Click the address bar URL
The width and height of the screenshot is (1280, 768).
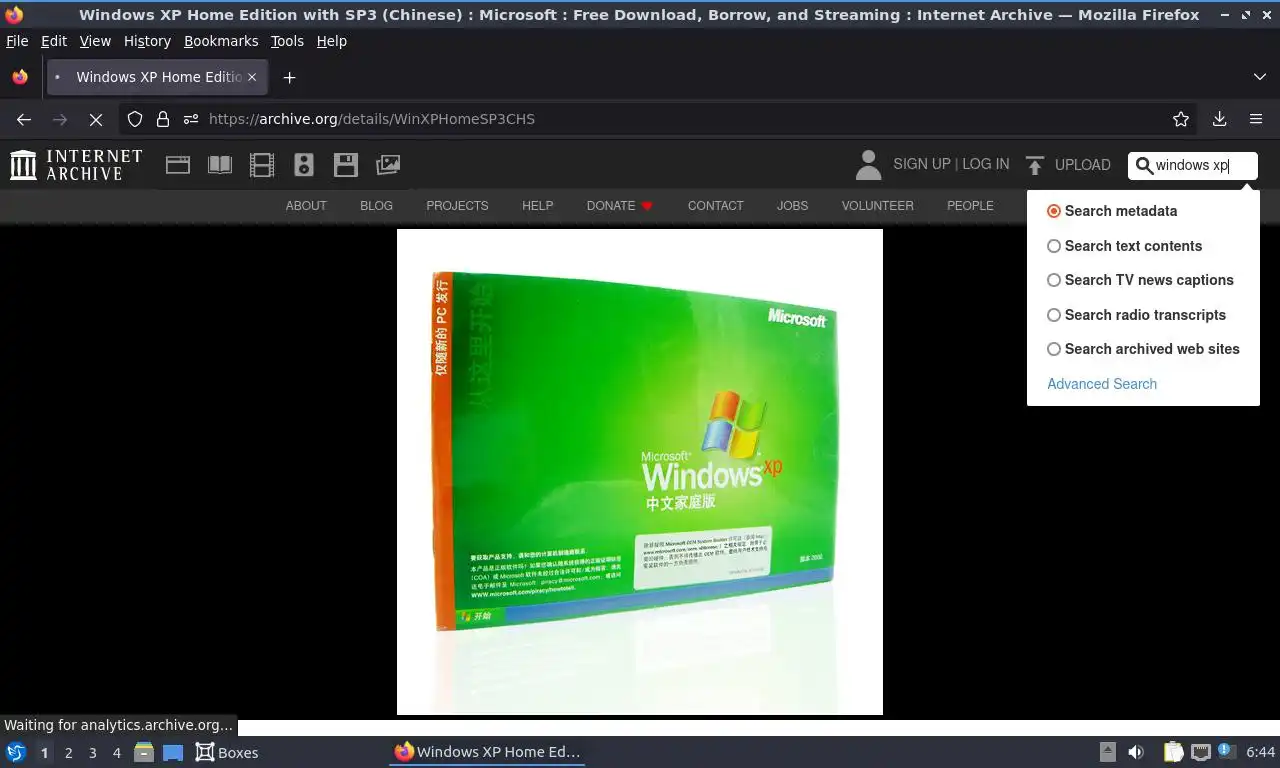coord(372,119)
